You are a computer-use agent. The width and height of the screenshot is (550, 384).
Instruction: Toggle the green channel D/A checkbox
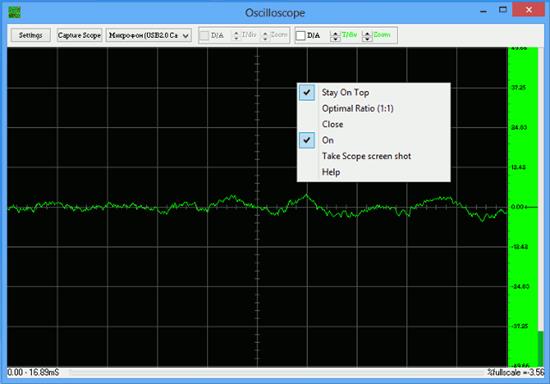tap(301, 35)
